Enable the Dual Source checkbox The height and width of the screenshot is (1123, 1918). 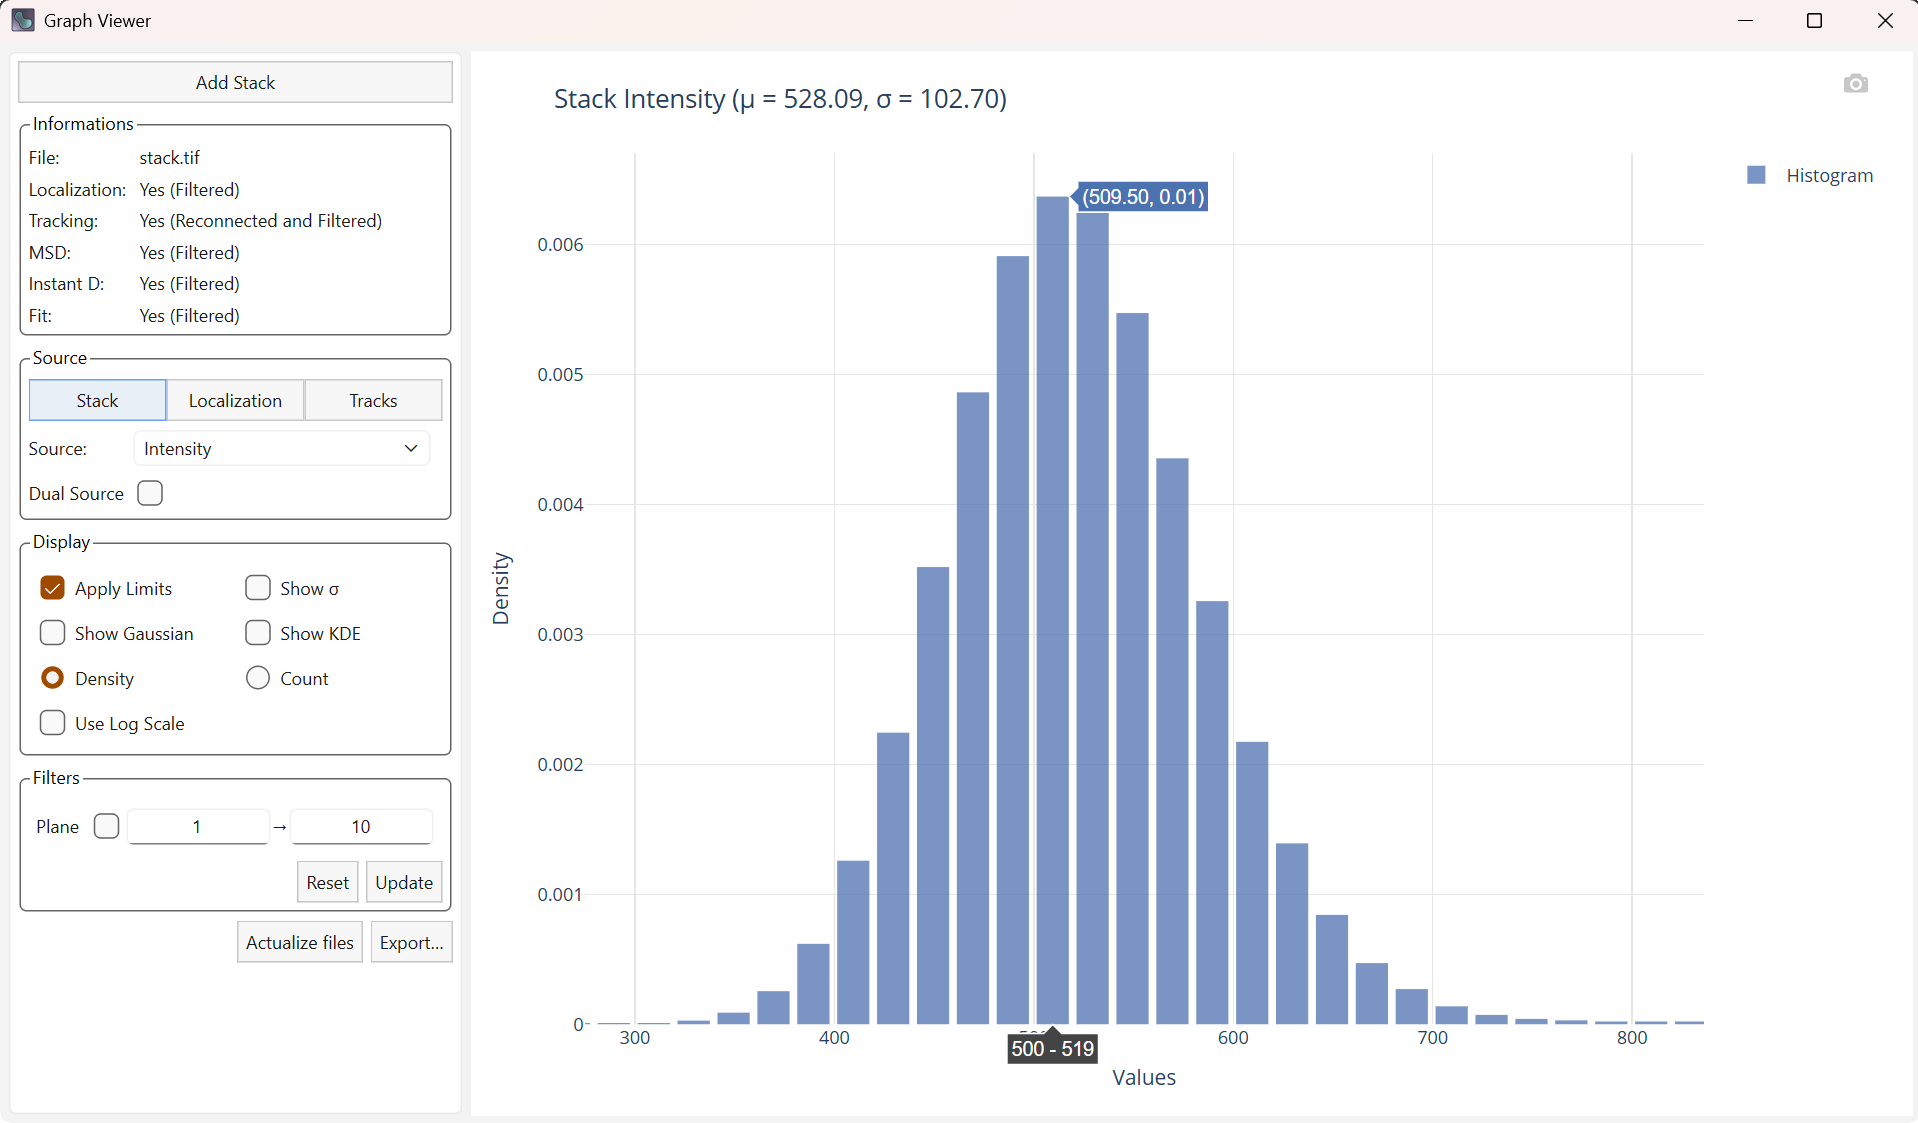(x=149, y=493)
